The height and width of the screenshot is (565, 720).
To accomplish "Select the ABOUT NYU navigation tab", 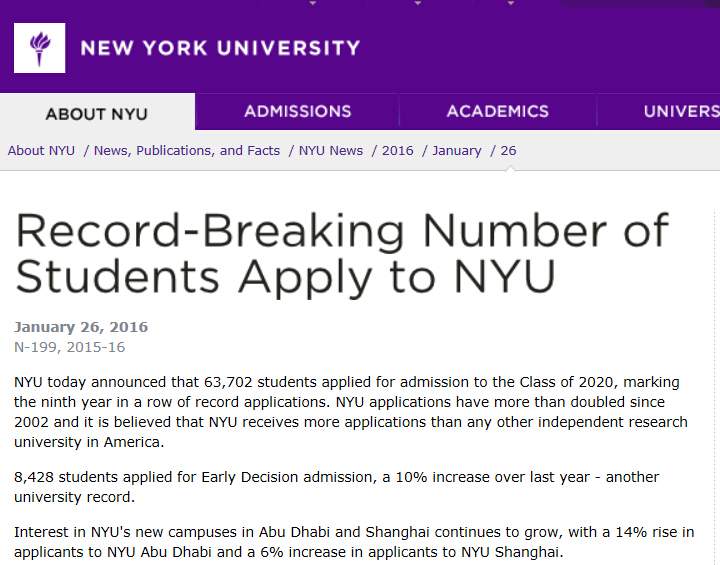I will pos(97,113).
